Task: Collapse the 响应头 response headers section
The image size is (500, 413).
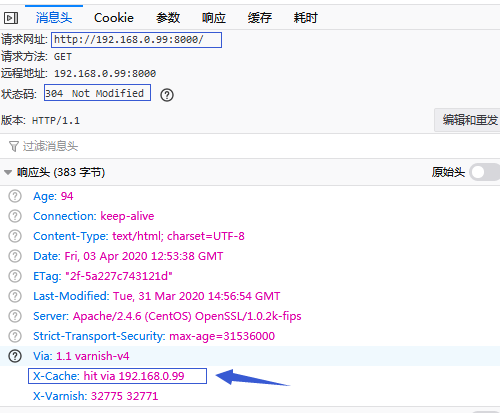Action: click(x=7, y=172)
